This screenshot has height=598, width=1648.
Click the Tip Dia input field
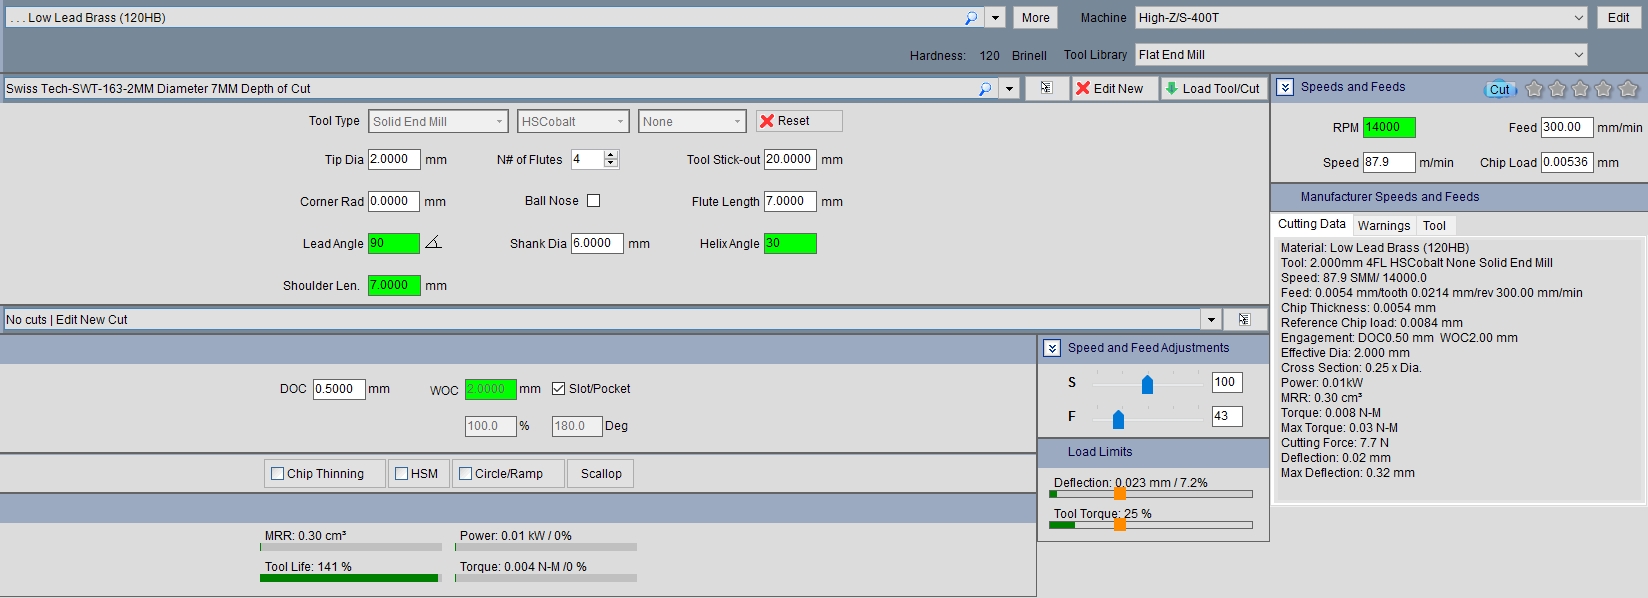point(394,159)
